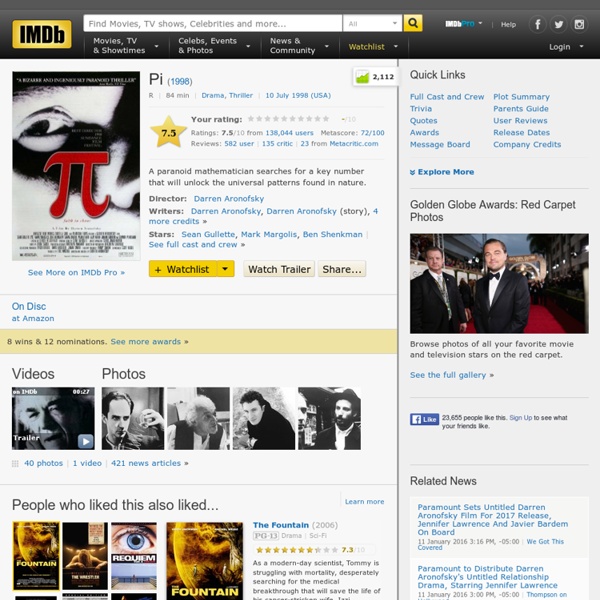Open The Fountain title link
The image size is (600, 600).
click(281, 525)
